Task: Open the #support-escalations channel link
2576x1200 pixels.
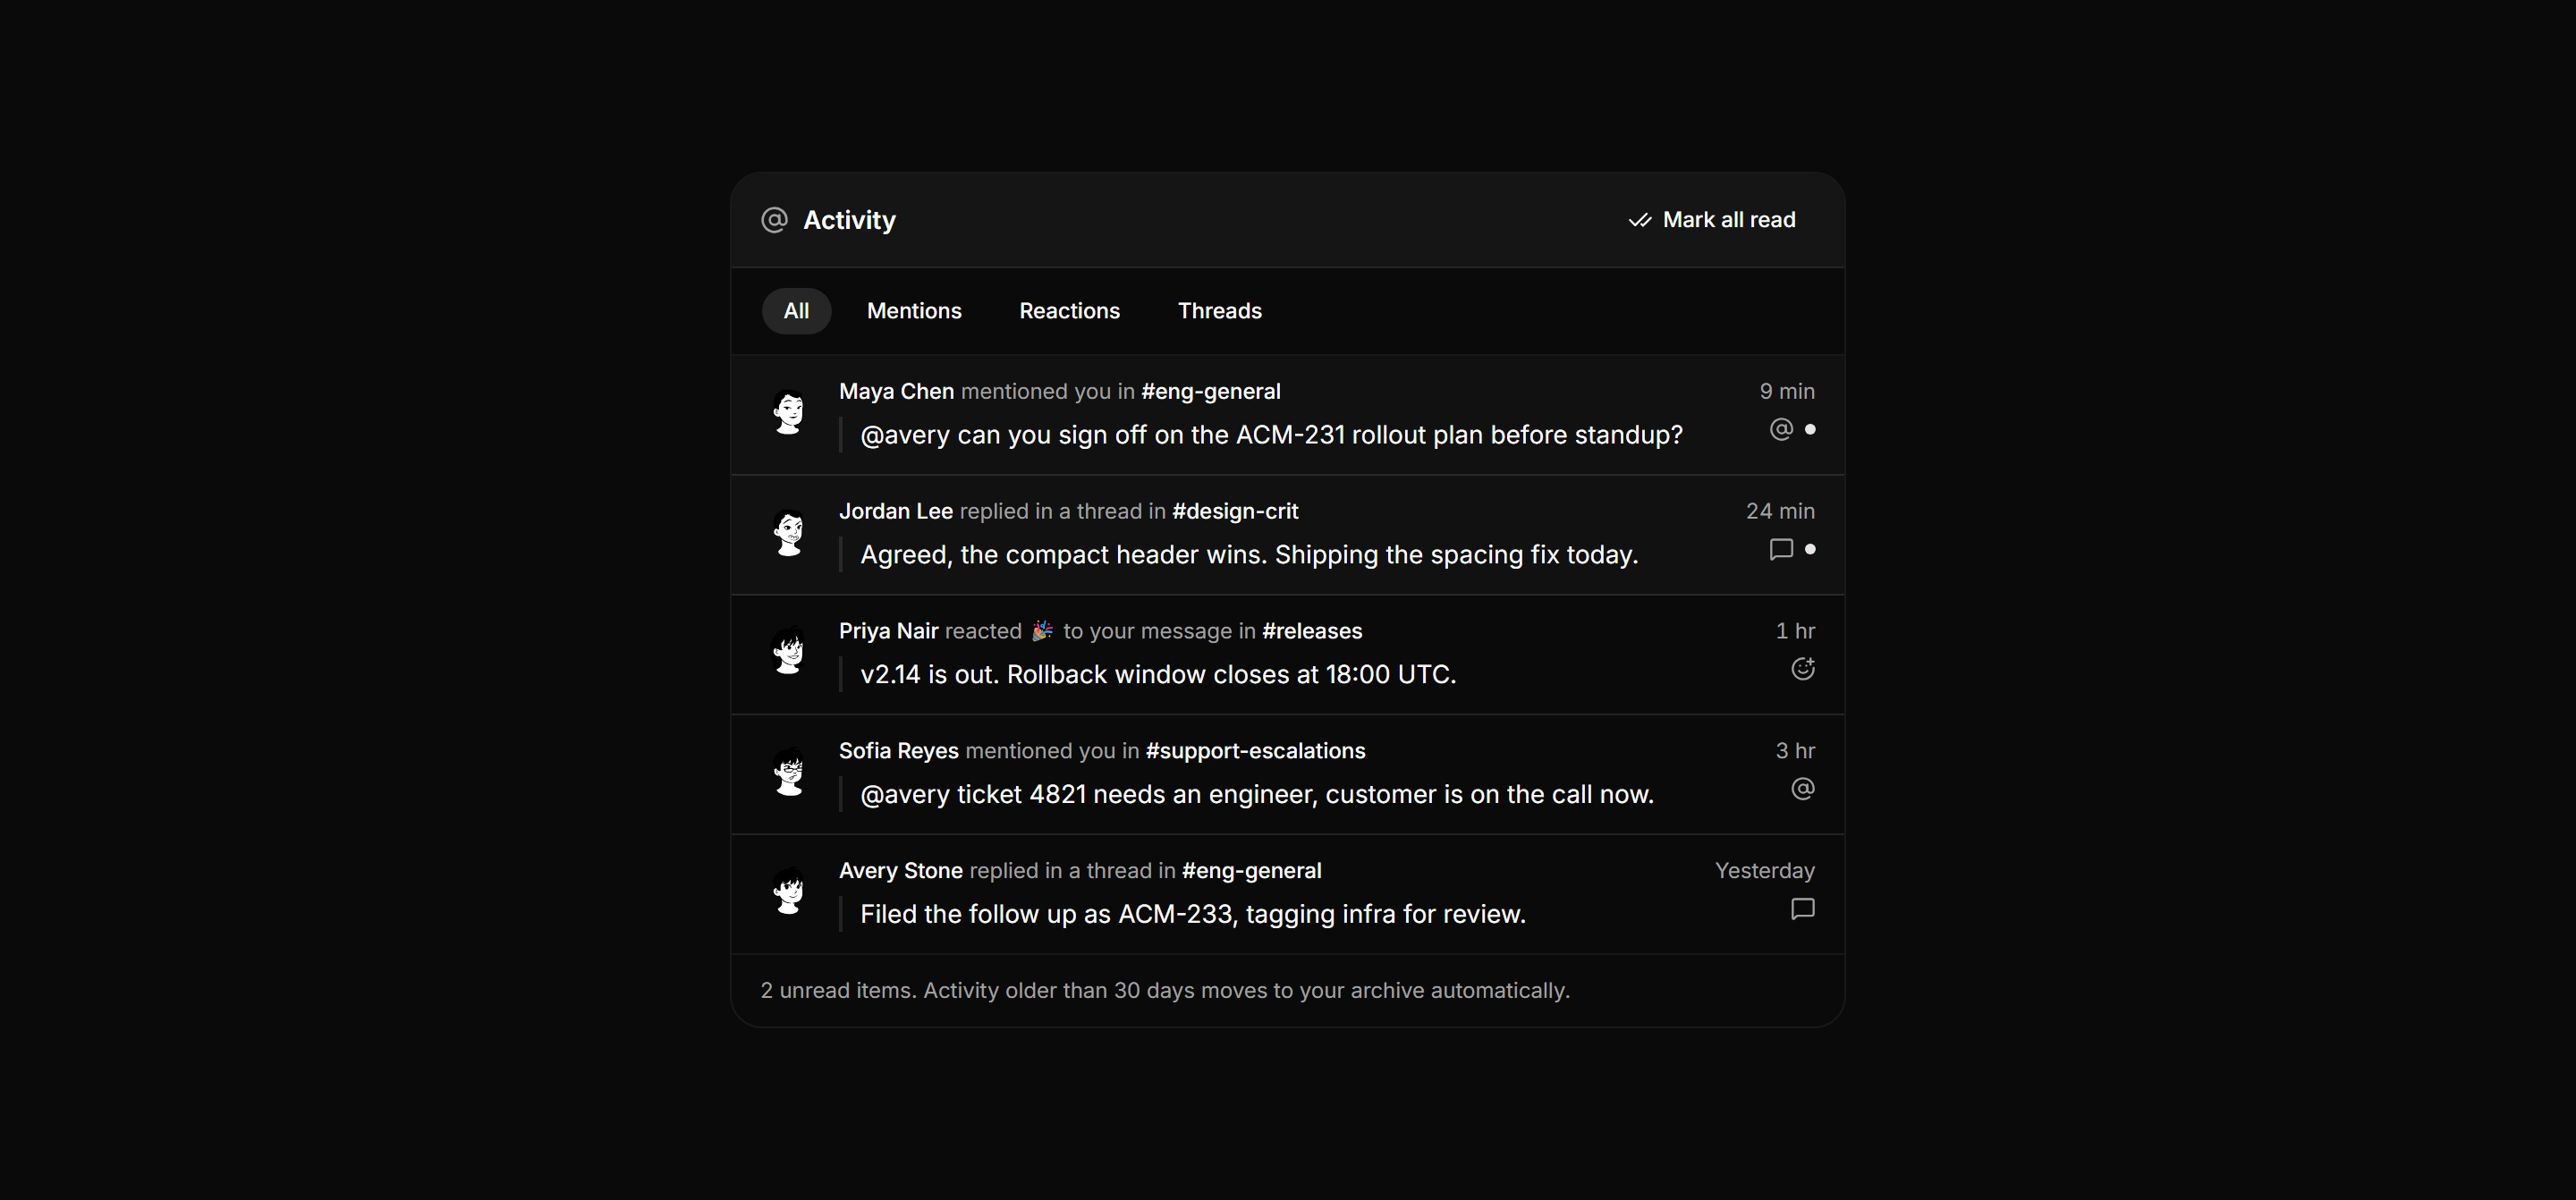Action: (1255, 751)
